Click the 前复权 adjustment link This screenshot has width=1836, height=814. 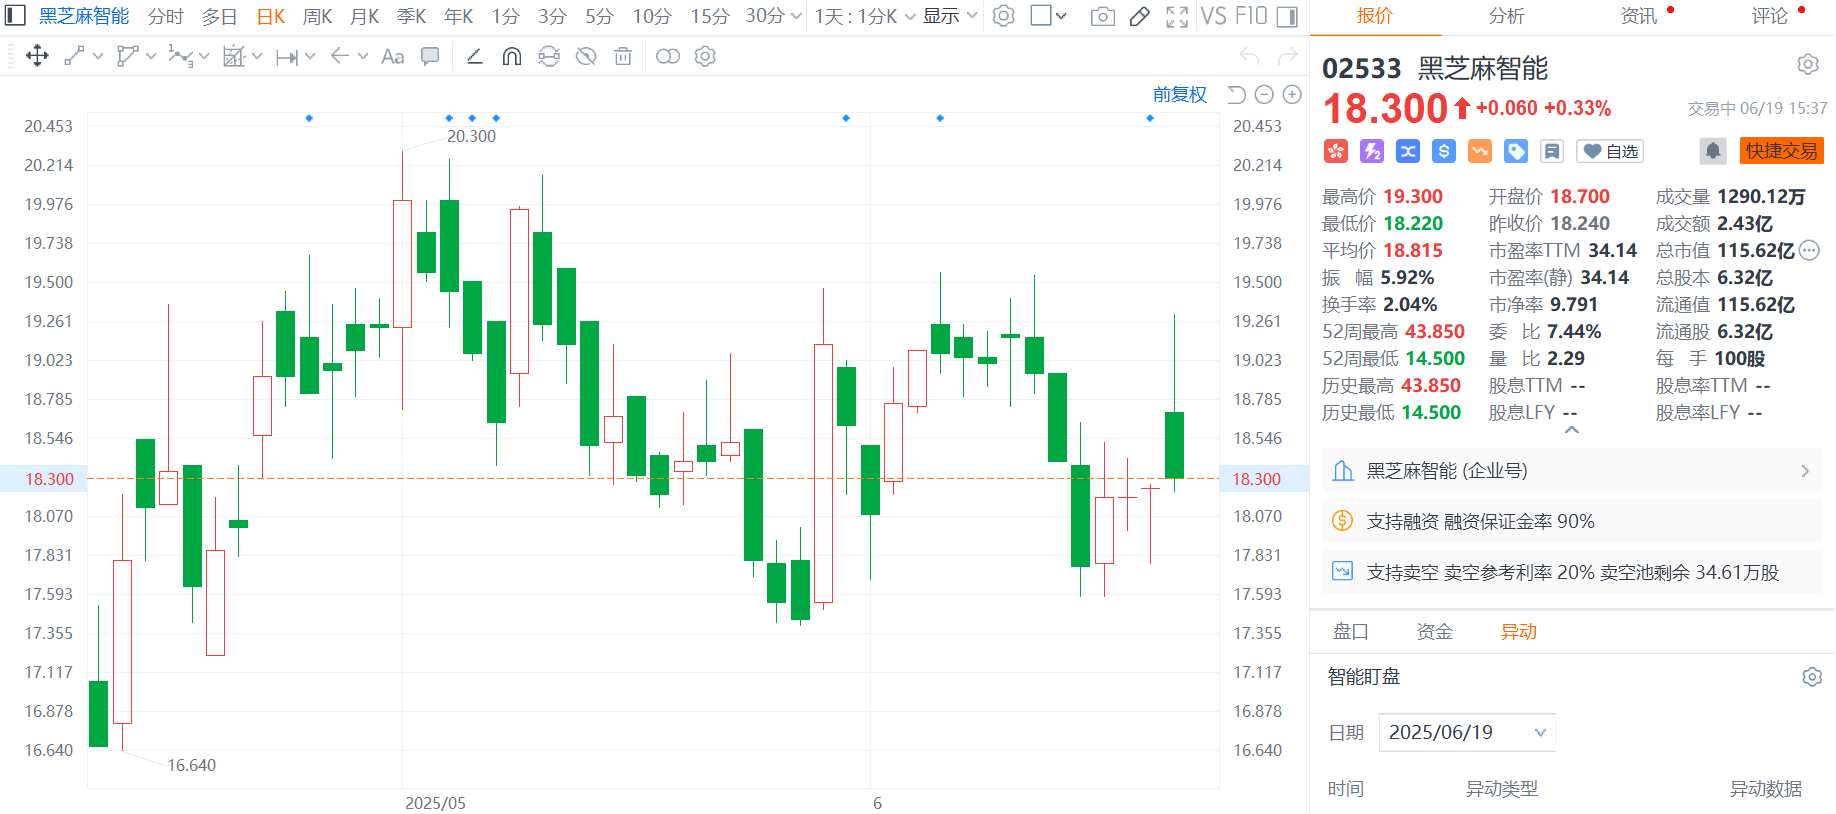(1179, 94)
